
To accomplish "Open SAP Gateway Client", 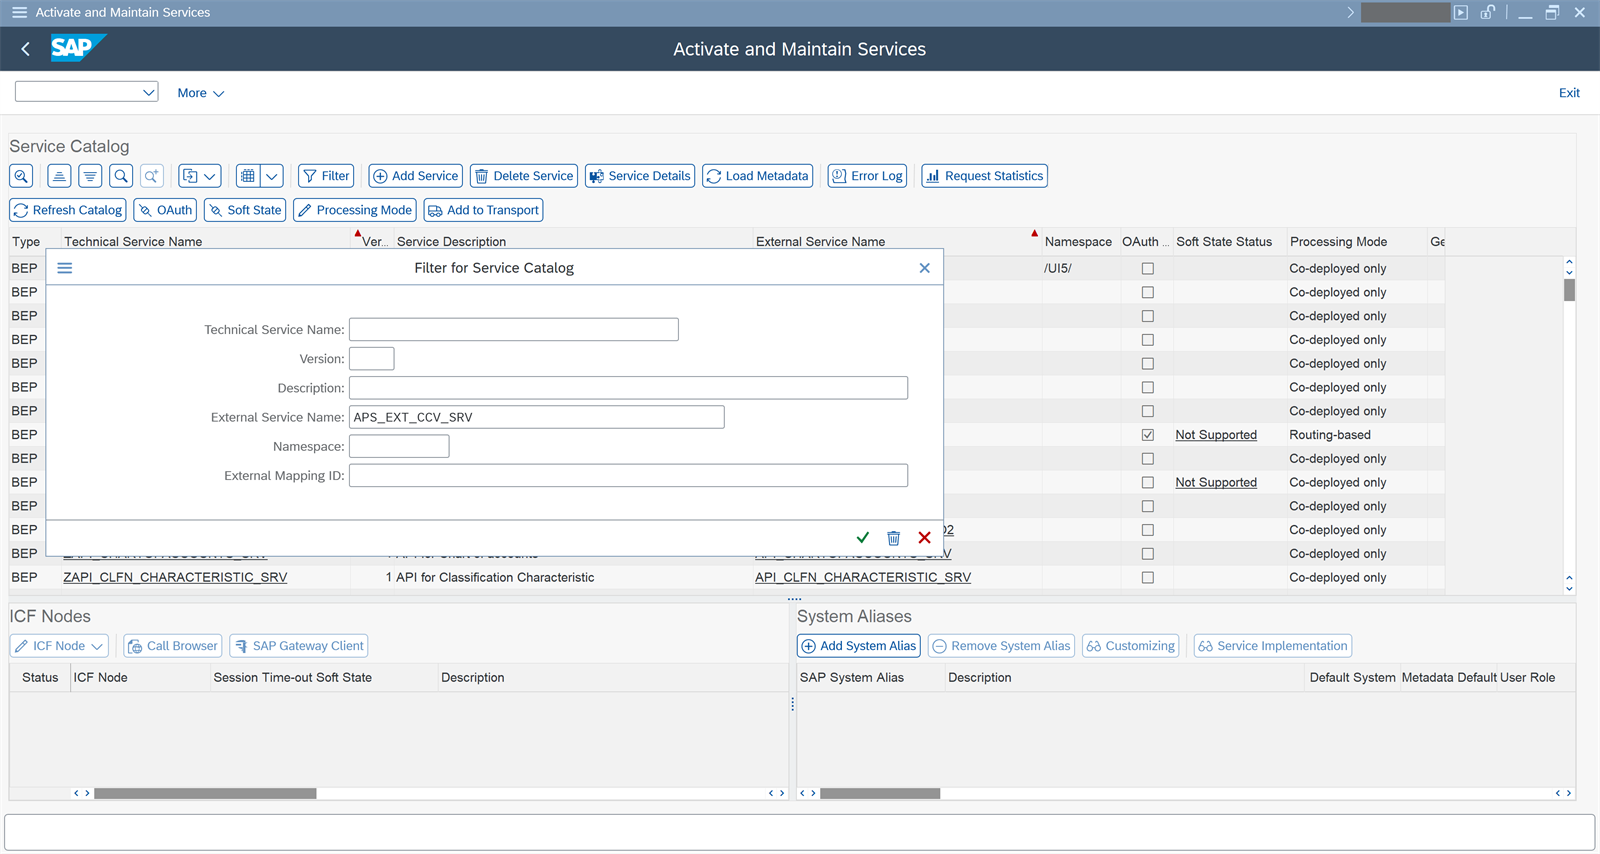I will (x=299, y=646).
